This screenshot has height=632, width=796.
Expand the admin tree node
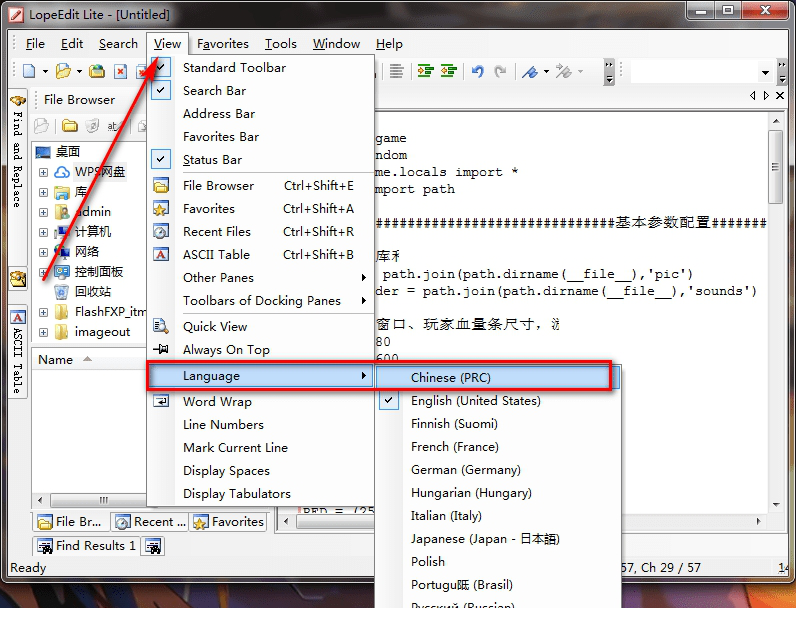point(44,212)
